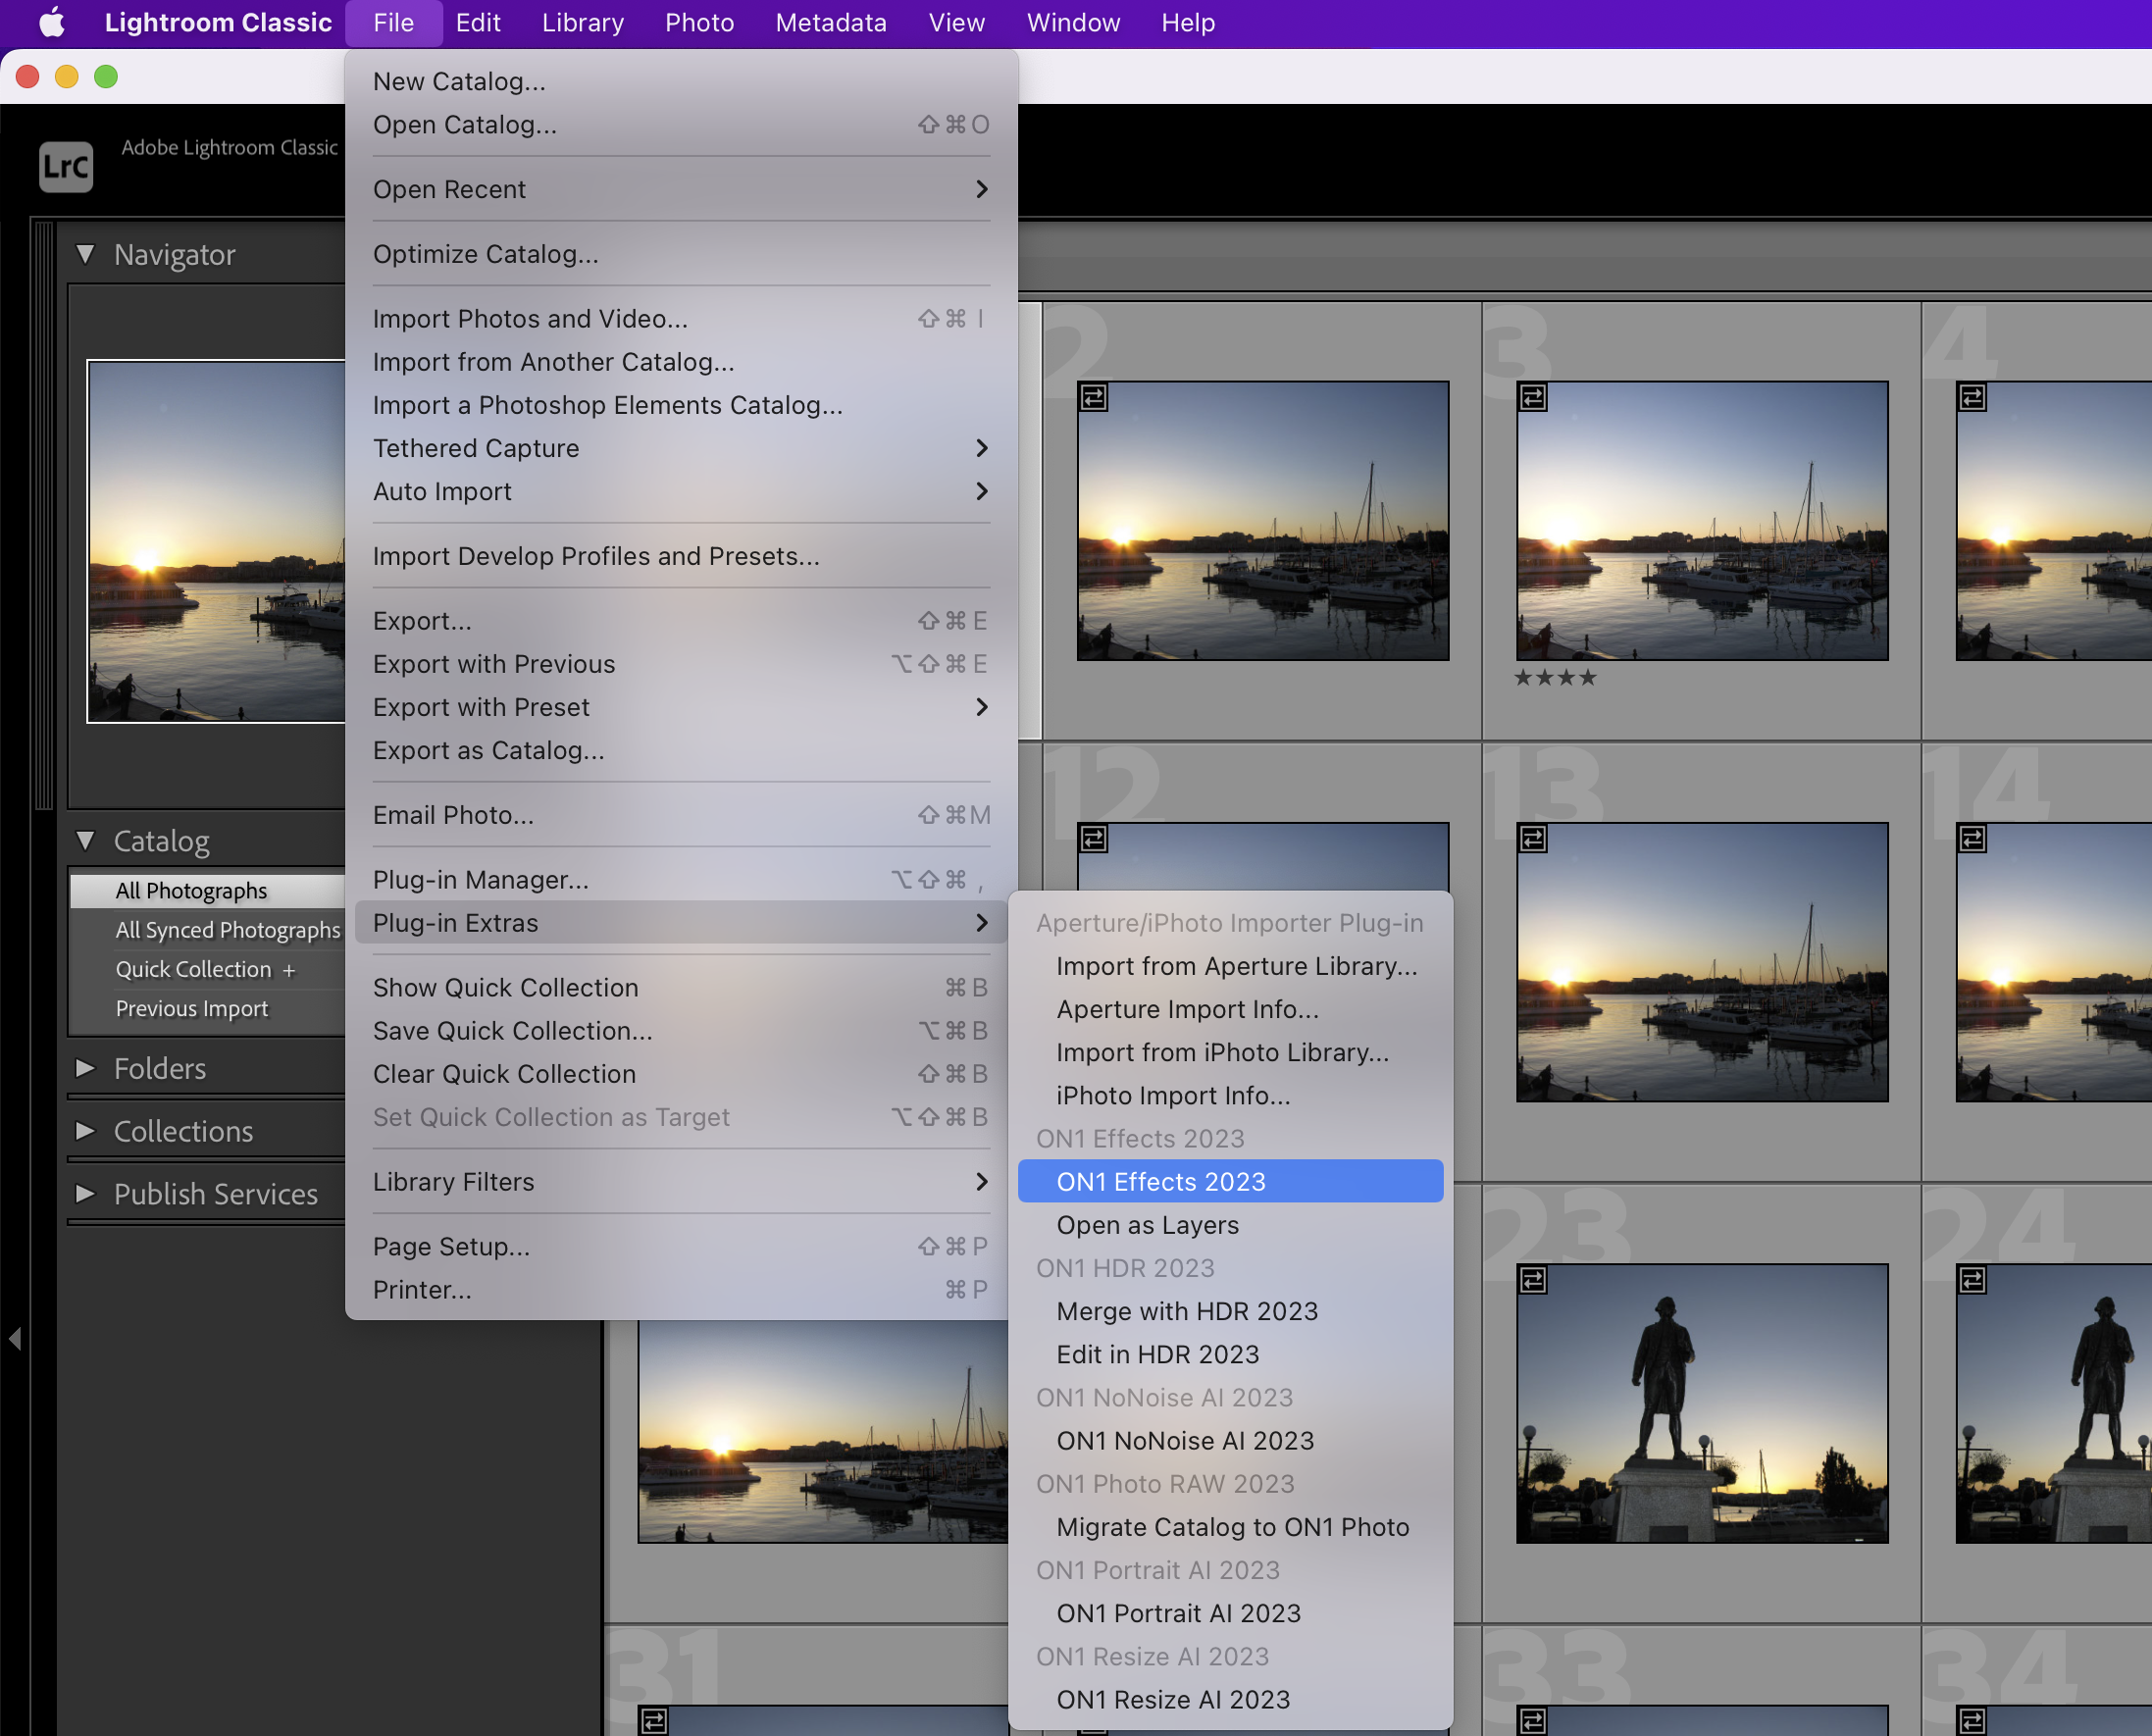Choose Export as Catalog...
The image size is (2152, 1736).
tap(681, 750)
